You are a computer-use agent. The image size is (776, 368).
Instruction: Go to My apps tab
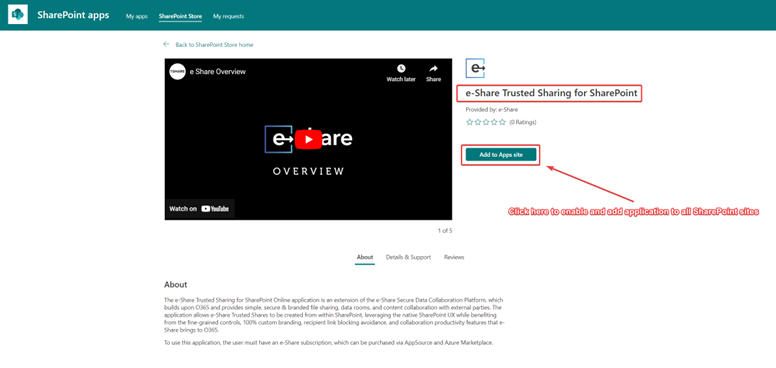[137, 16]
